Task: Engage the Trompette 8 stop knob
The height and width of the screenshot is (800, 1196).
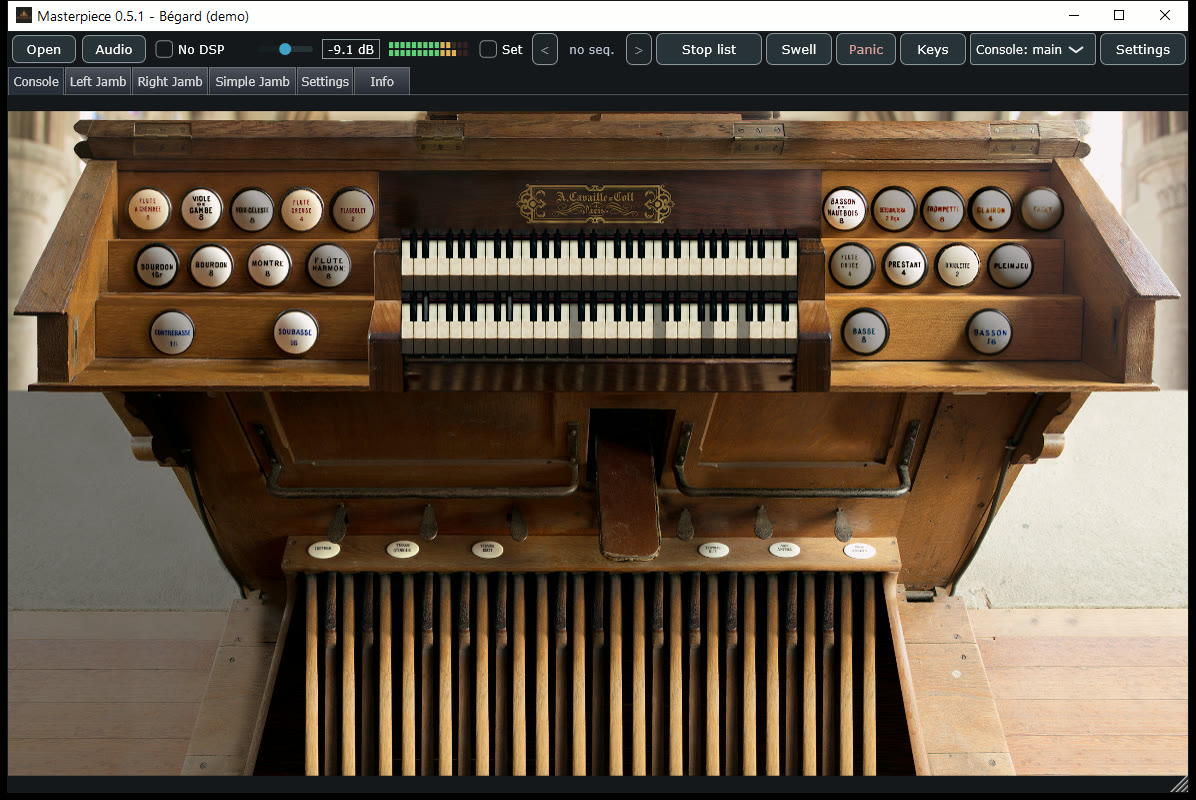Action: click(x=943, y=209)
